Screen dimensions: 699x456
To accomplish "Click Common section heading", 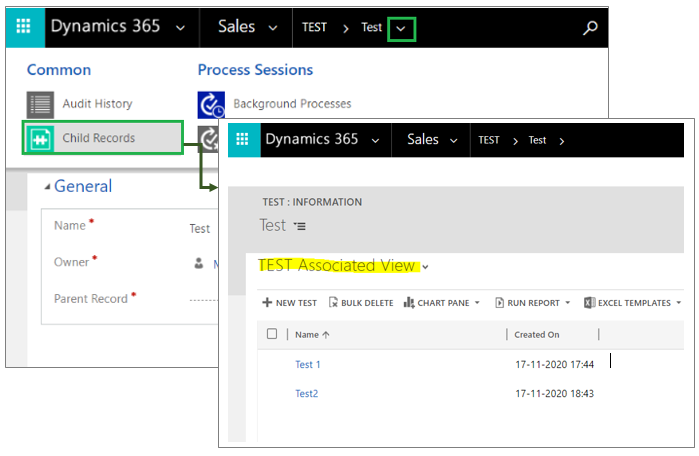I will (59, 70).
